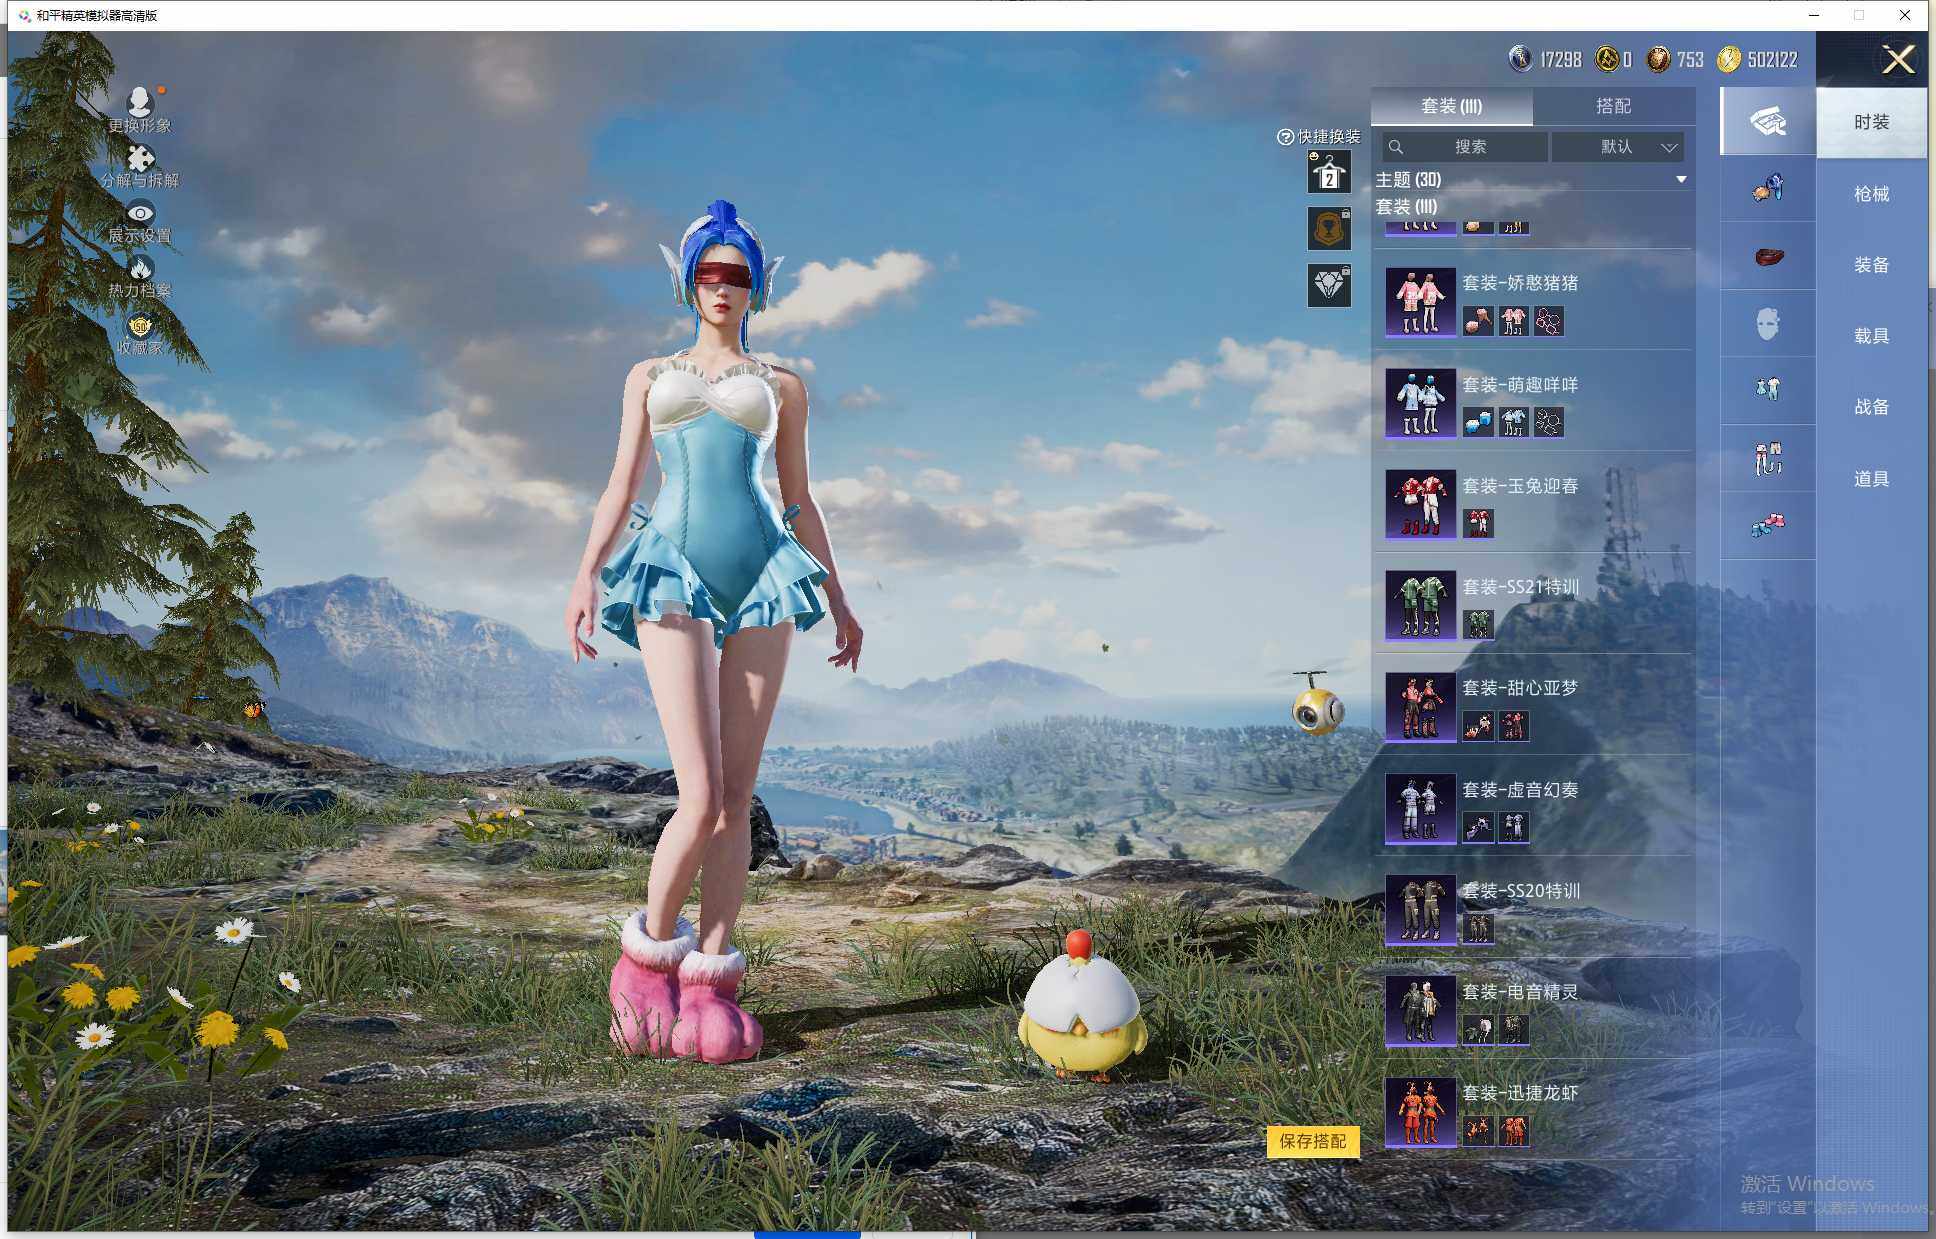The height and width of the screenshot is (1239, 1936).
Task: Toggle 展示设置 eye display settings
Action: 140,215
